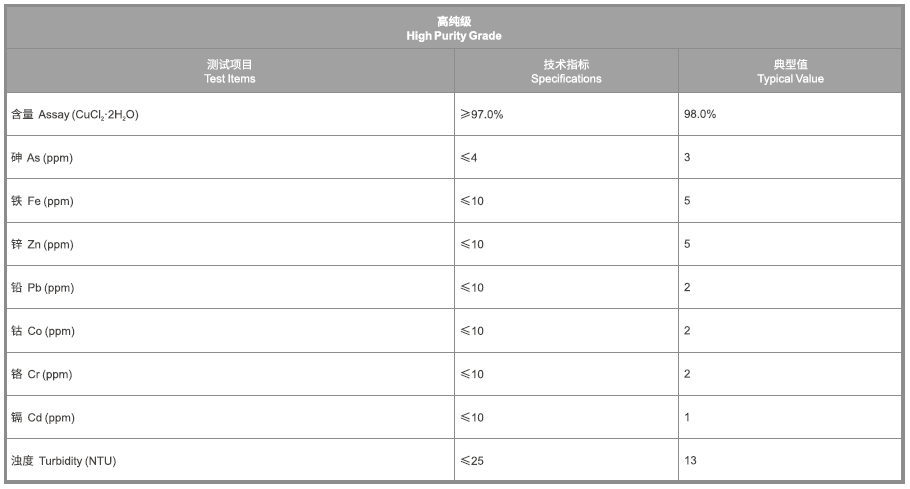Screen dimensions: 910x489
Task: Click the typical value 3 for As
Action: 687,158
